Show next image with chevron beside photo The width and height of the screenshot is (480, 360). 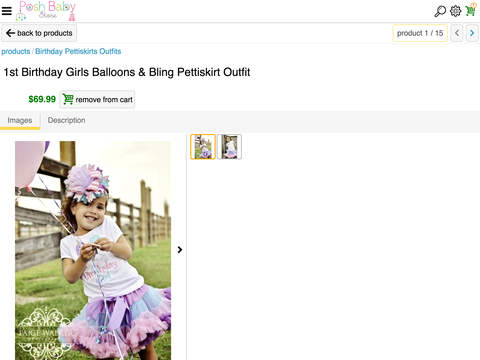(180, 250)
